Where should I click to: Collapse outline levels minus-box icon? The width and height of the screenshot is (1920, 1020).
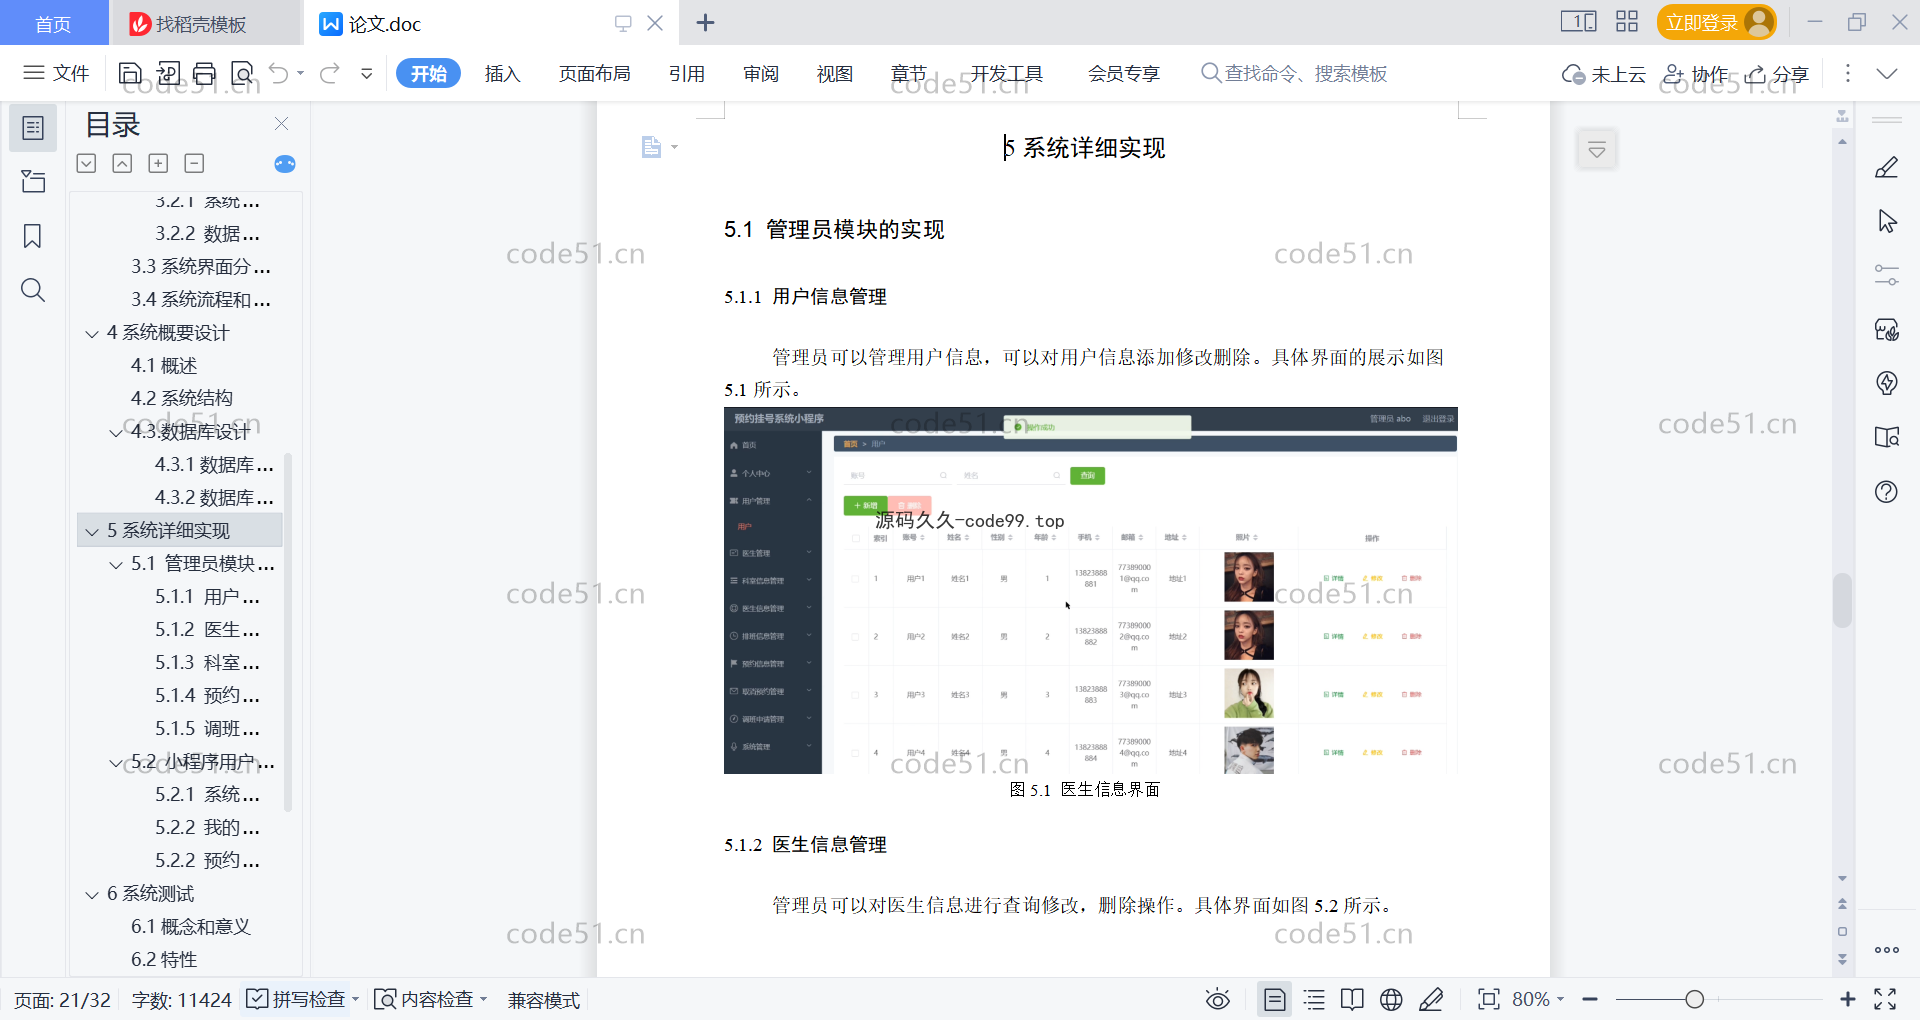pos(194,163)
